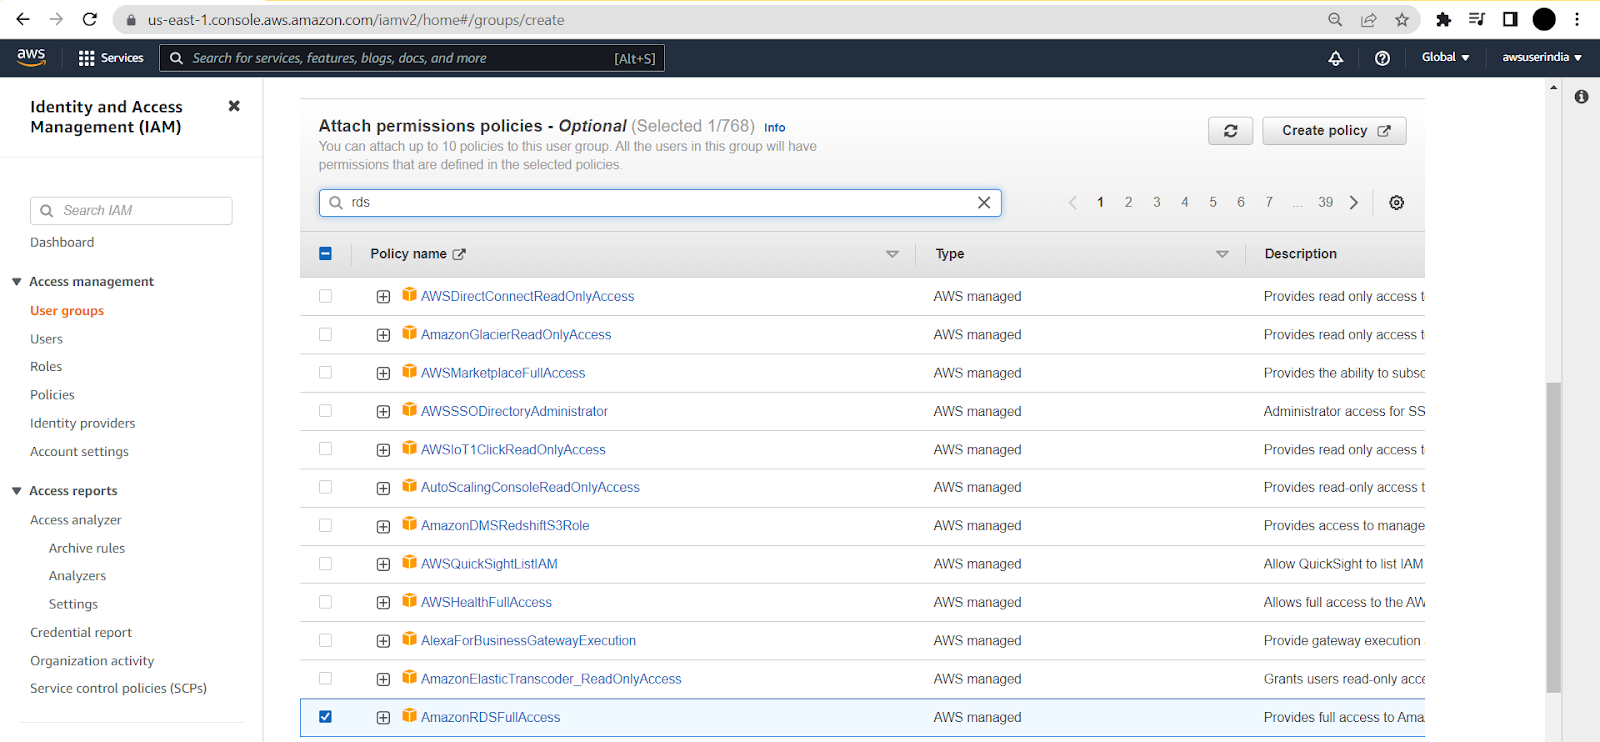The width and height of the screenshot is (1600, 742).
Task: Uncheck the AmazonRDSFullAccess checkbox
Action: click(325, 717)
